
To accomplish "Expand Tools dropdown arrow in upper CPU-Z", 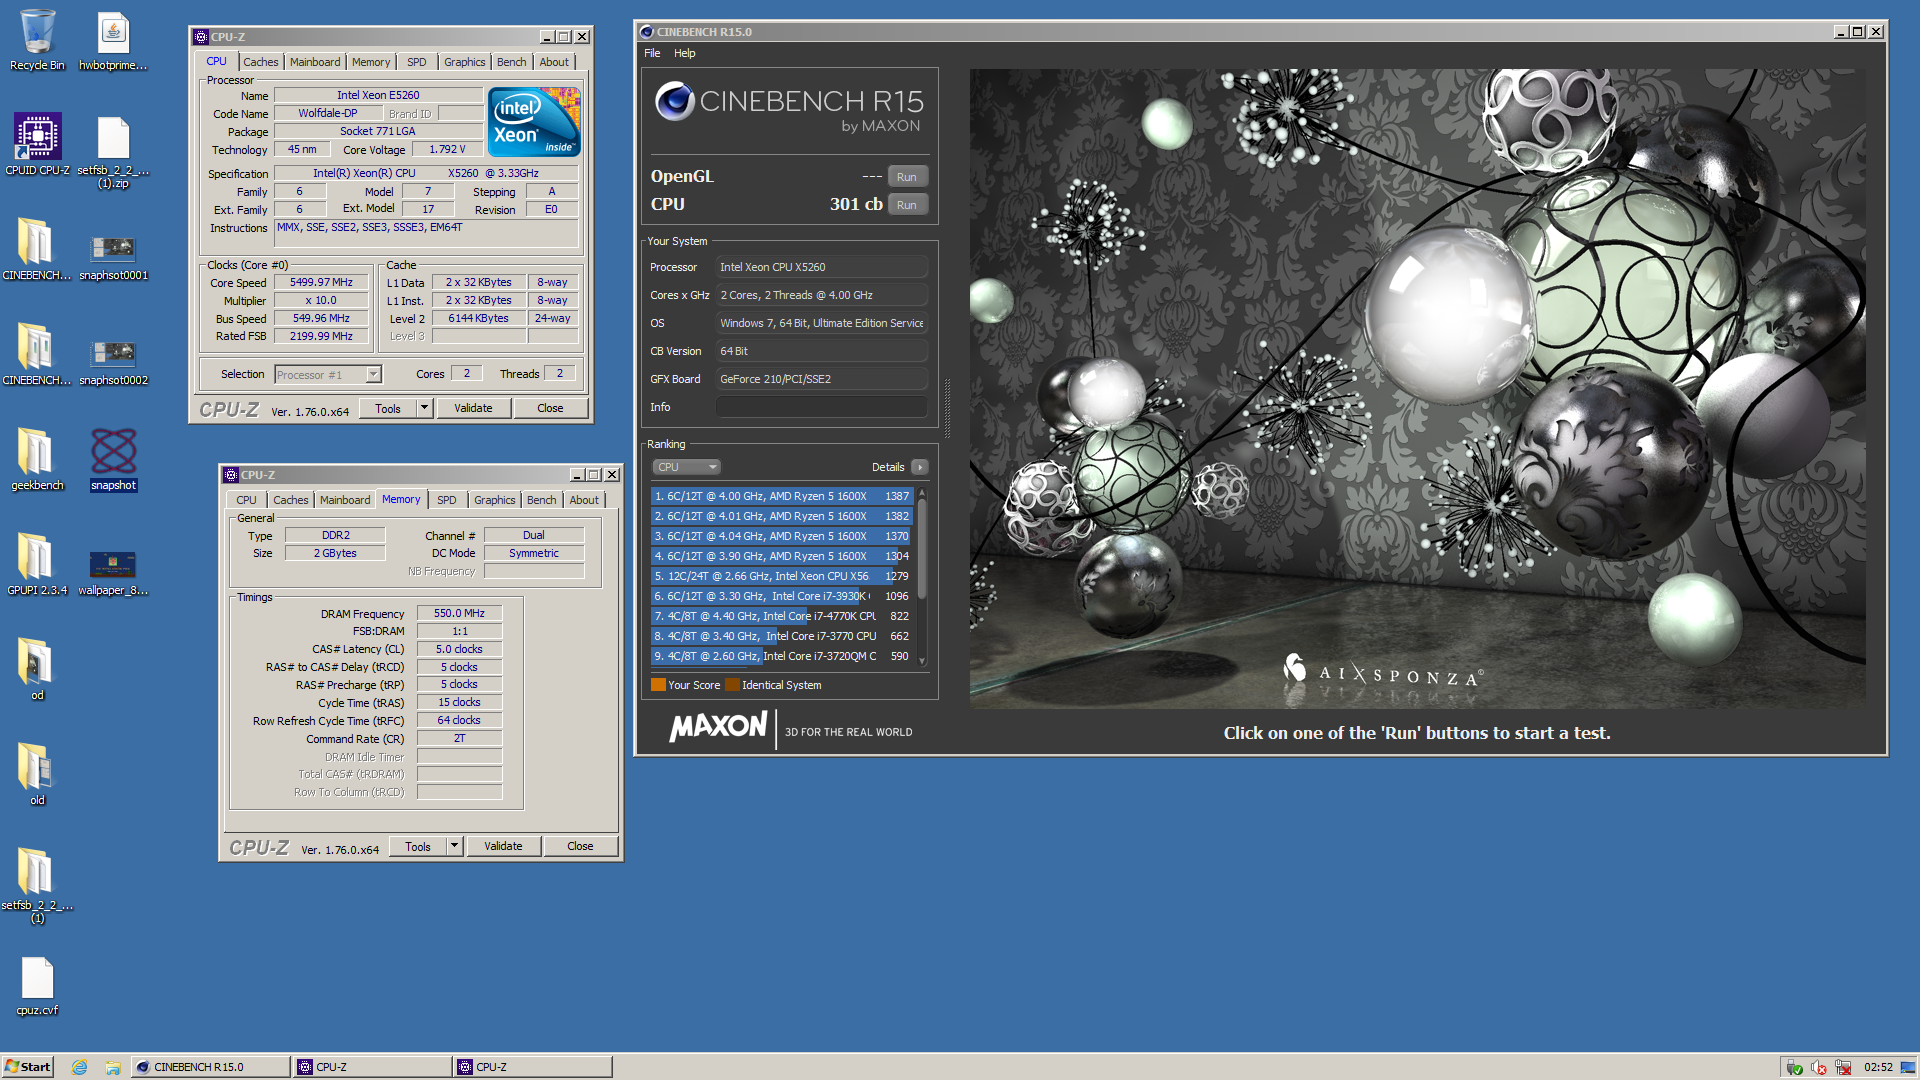I will 424,408.
